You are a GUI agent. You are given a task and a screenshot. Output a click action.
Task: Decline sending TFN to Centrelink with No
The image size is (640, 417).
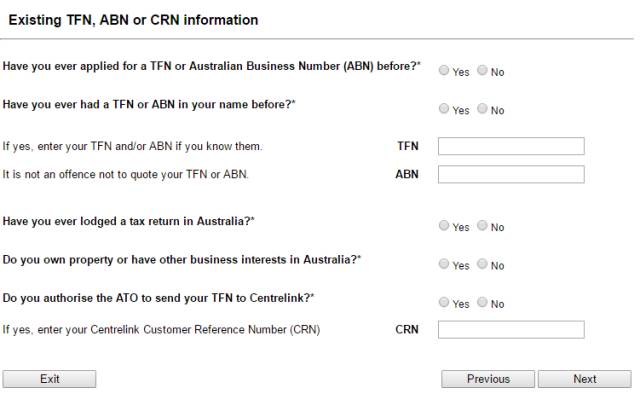(482, 302)
